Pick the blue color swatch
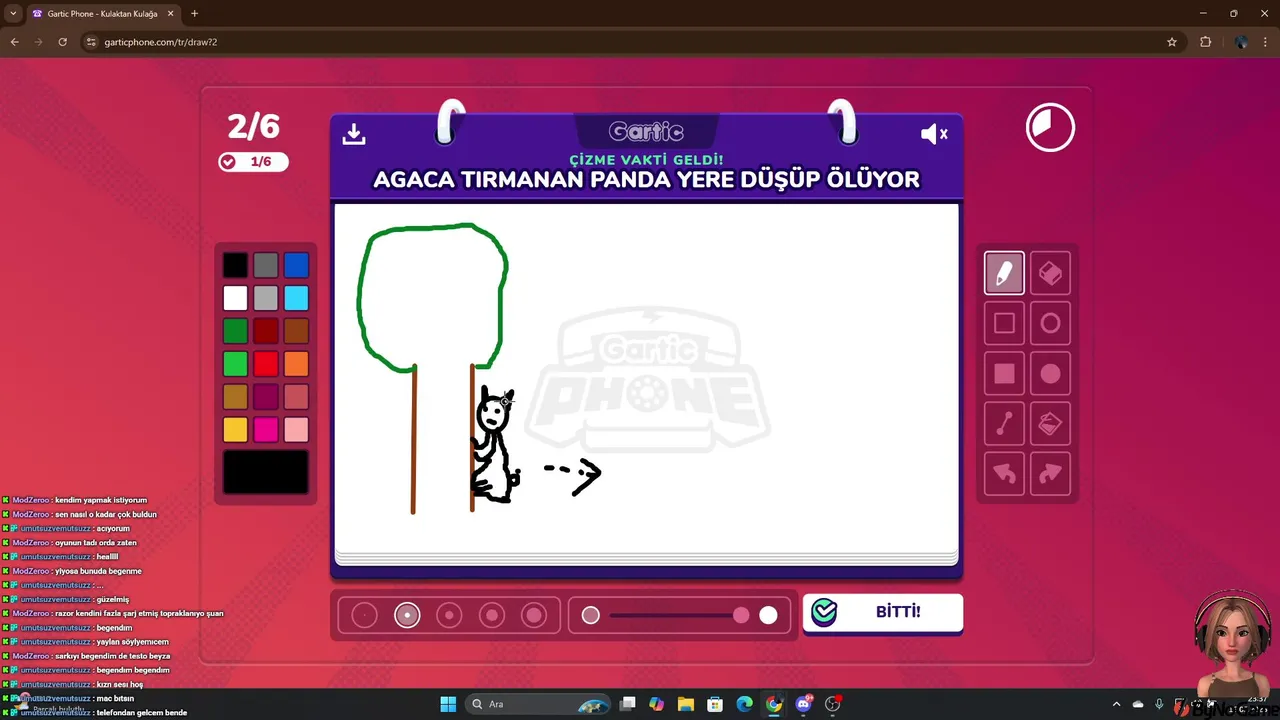 click(296, 265)
